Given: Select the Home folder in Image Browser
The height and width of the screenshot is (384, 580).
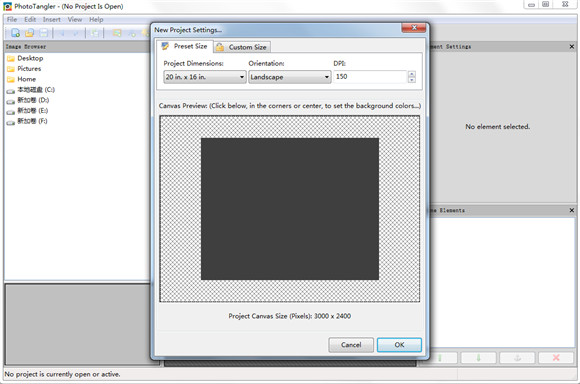Looking at the screenshot, I should [x=21, y=79].
